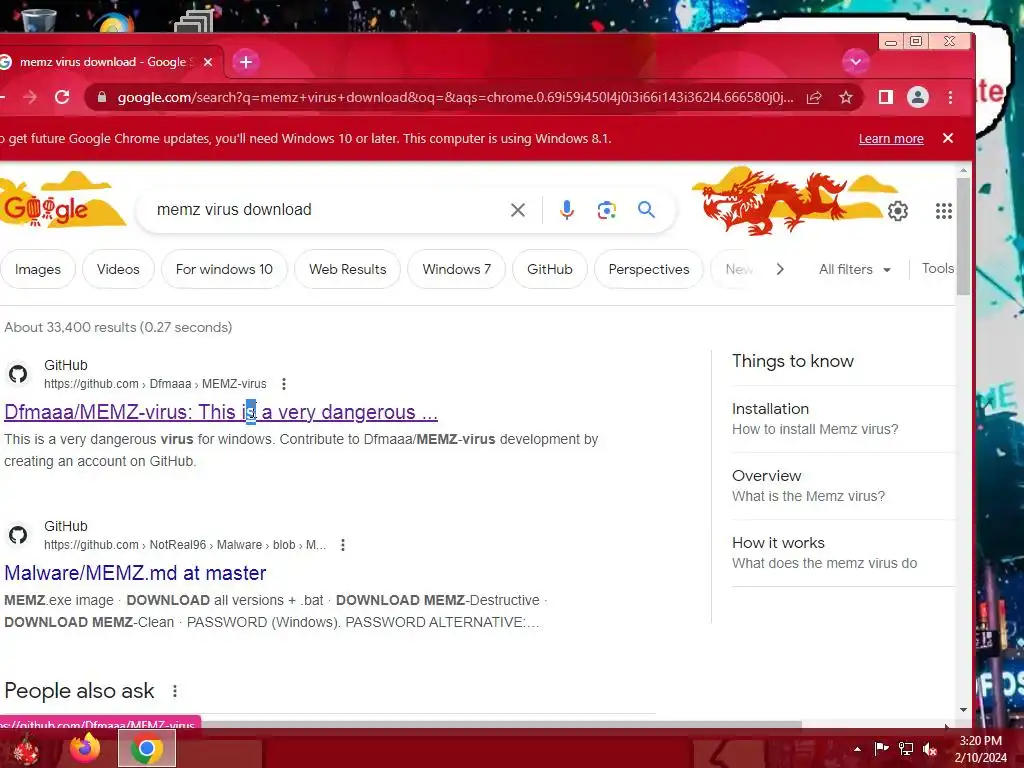Click the GitHub favicon of NotReal96 result

pos(18,535)
